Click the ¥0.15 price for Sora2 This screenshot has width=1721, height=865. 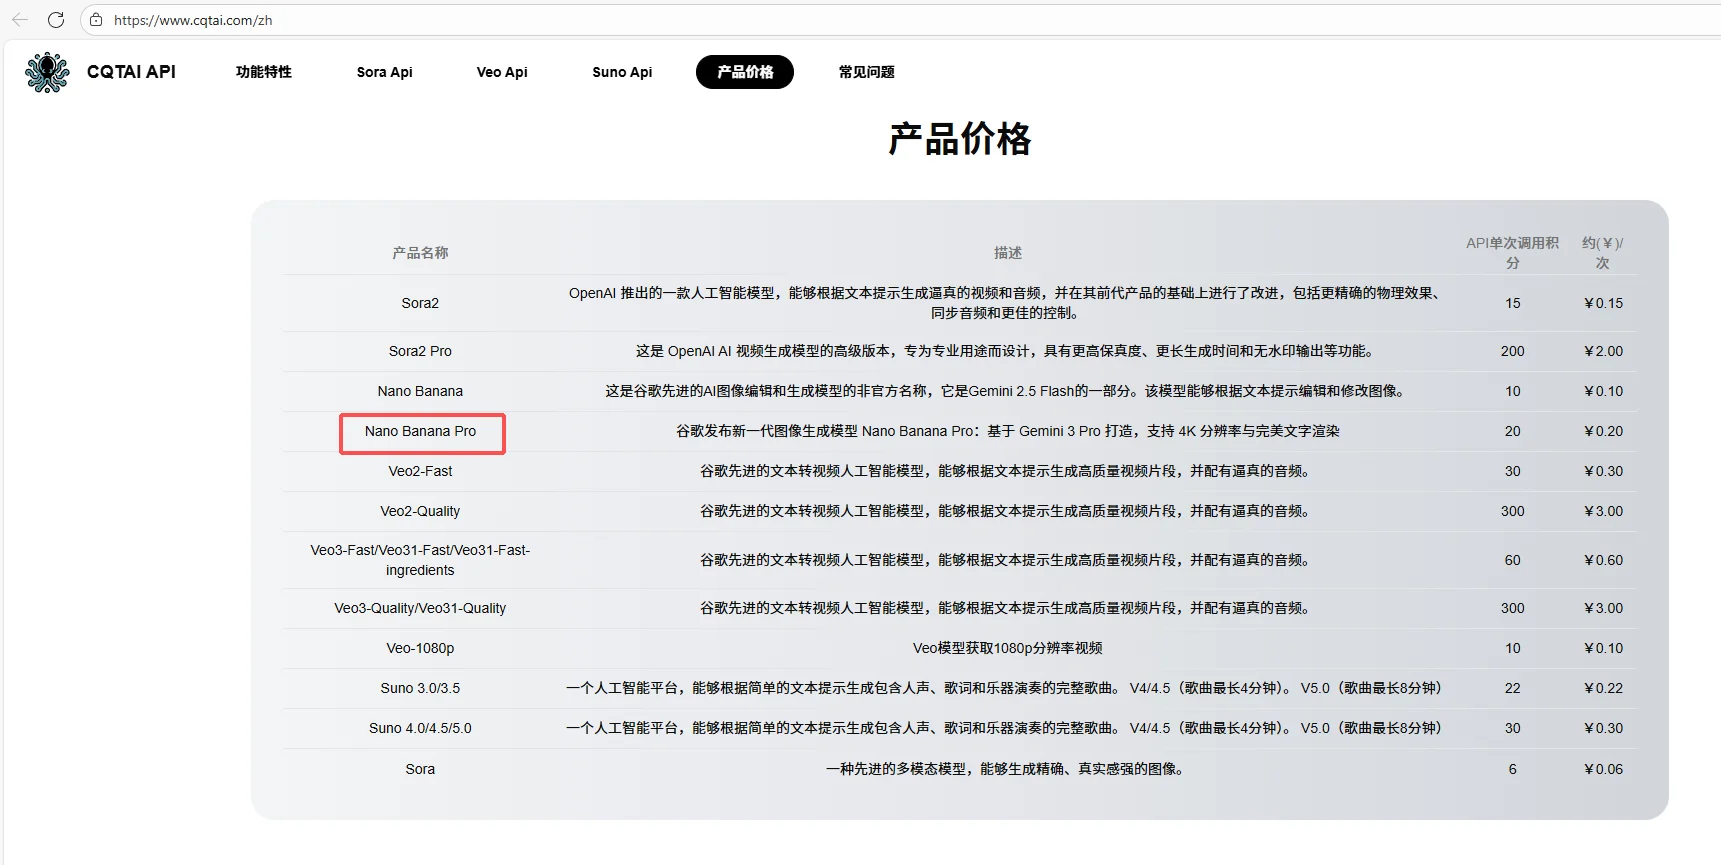pyautogui.click(x=1604, y=303)
